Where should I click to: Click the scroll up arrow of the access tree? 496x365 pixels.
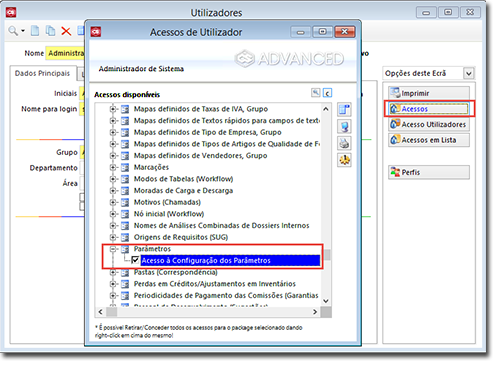(x=326, y=109)
